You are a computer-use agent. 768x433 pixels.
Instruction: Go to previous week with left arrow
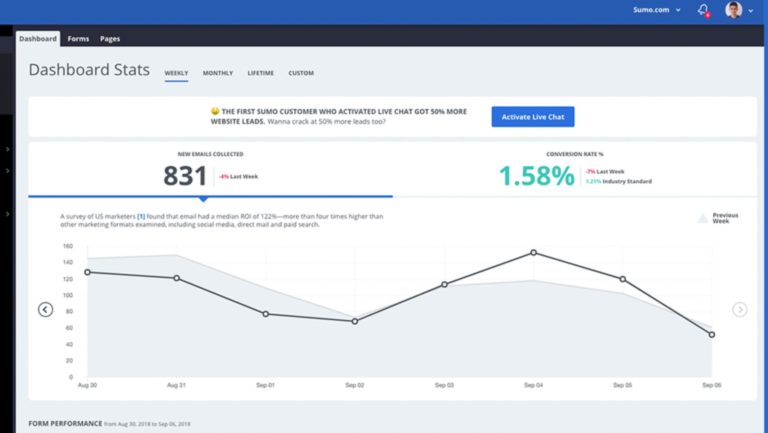tap(45, 309)
